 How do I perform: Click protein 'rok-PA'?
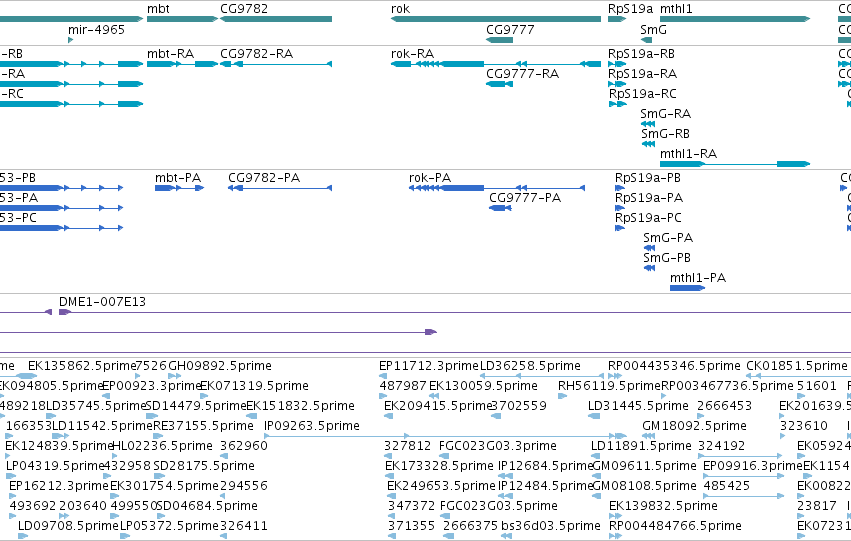click(497, 188)
